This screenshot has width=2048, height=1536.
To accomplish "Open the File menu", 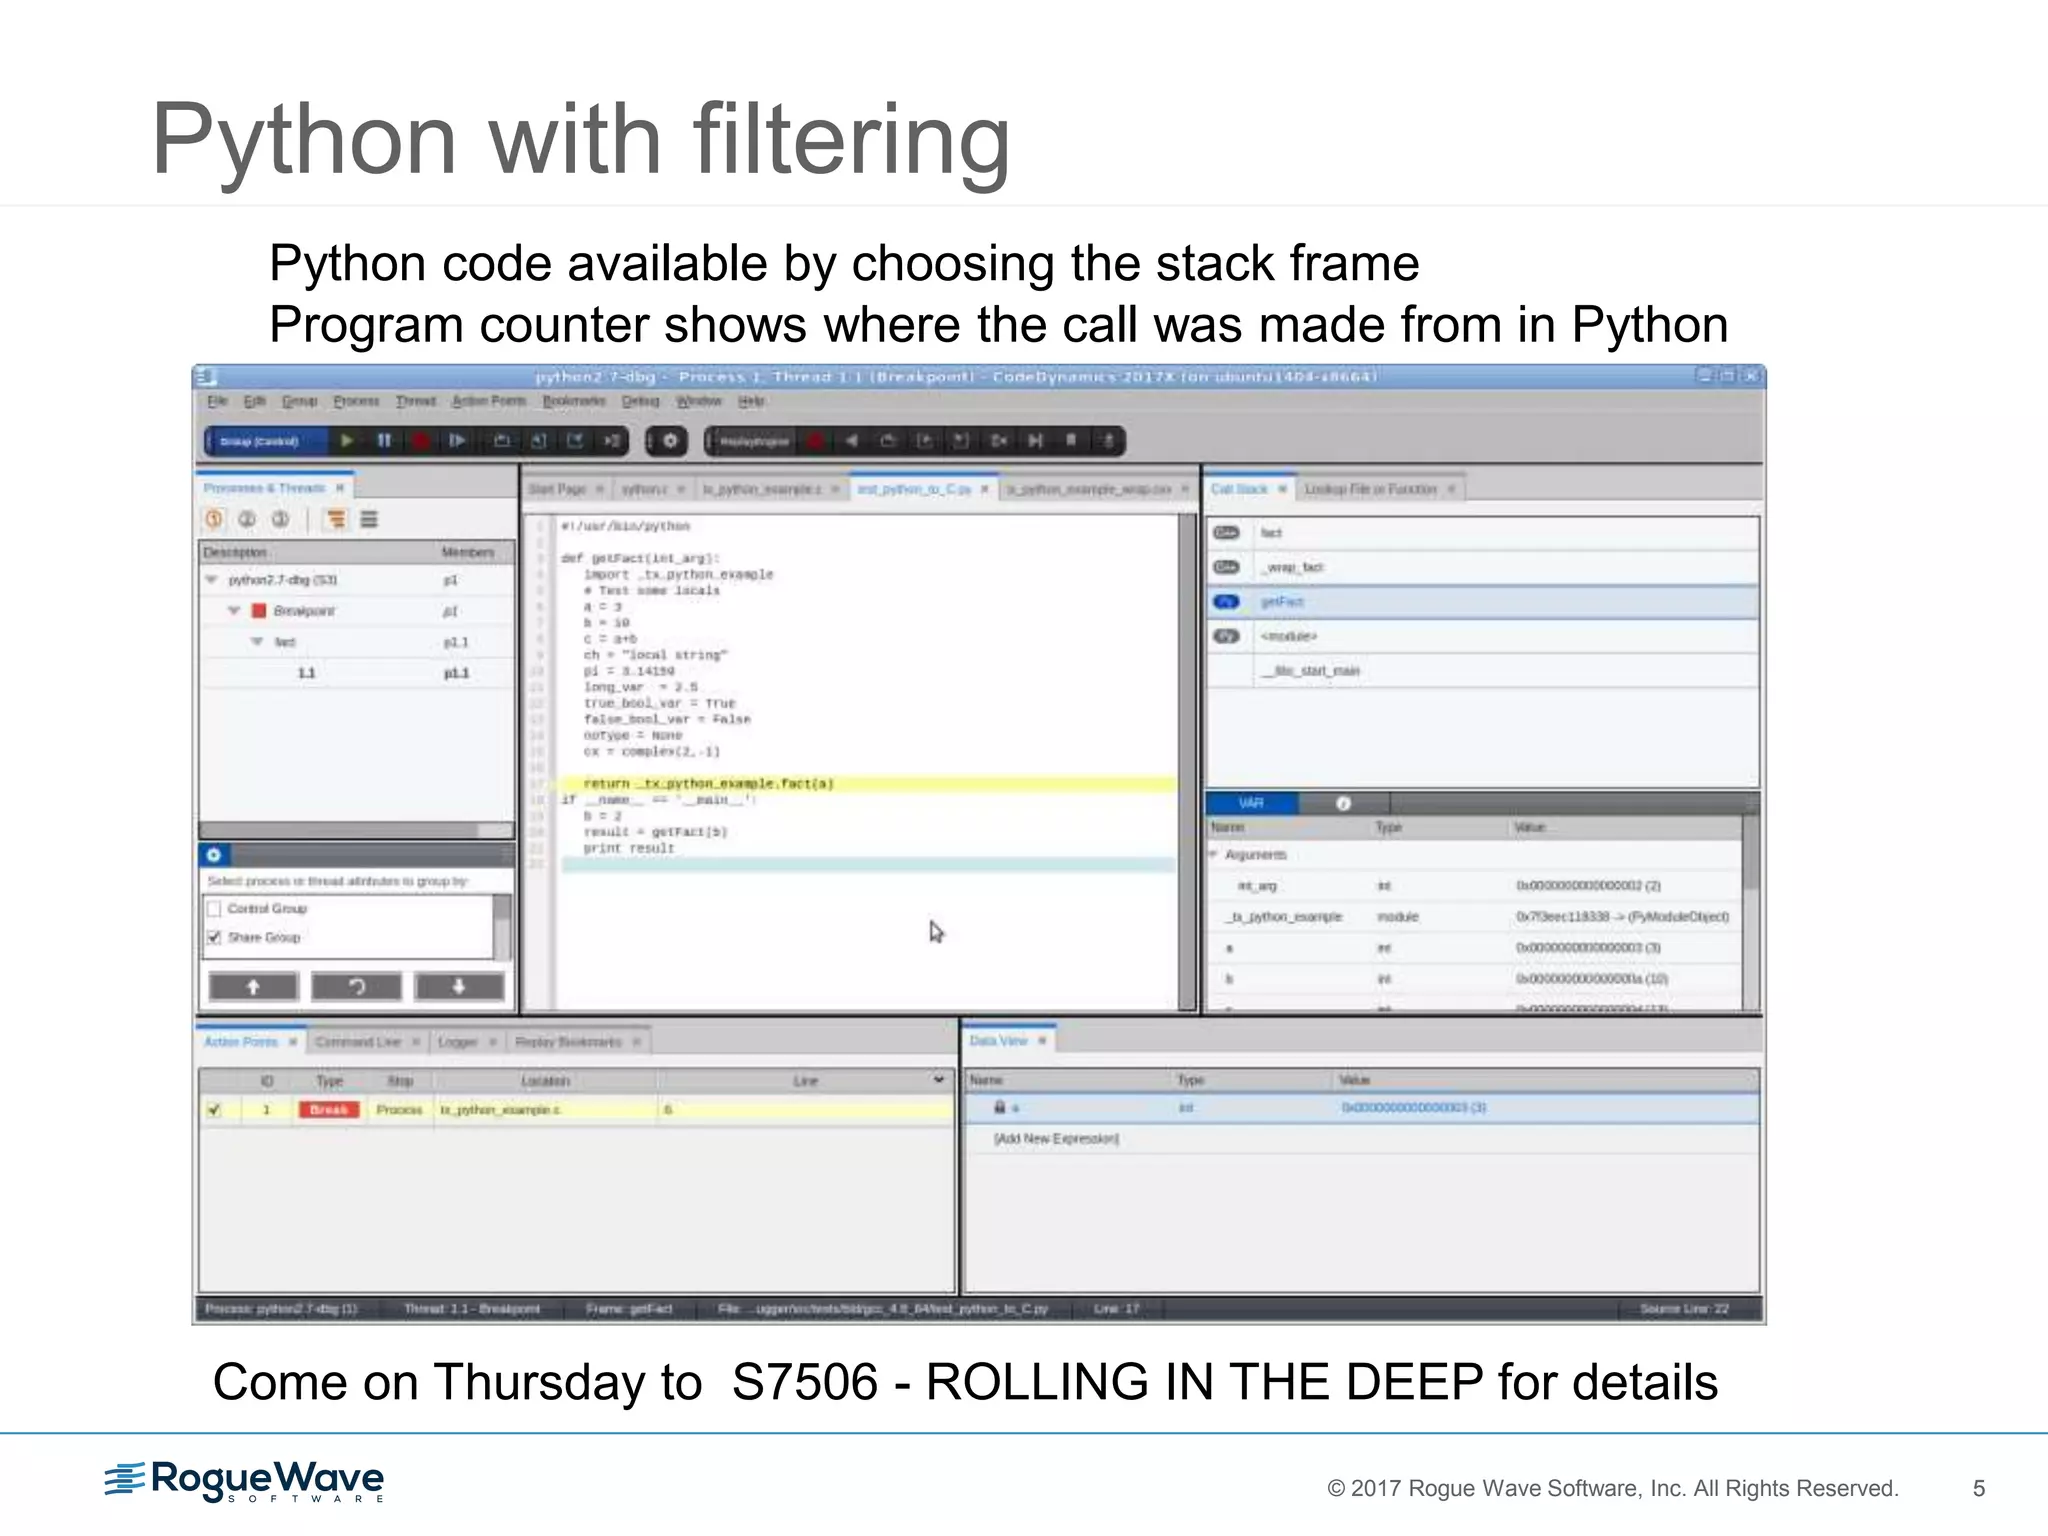I will [217, 401].
